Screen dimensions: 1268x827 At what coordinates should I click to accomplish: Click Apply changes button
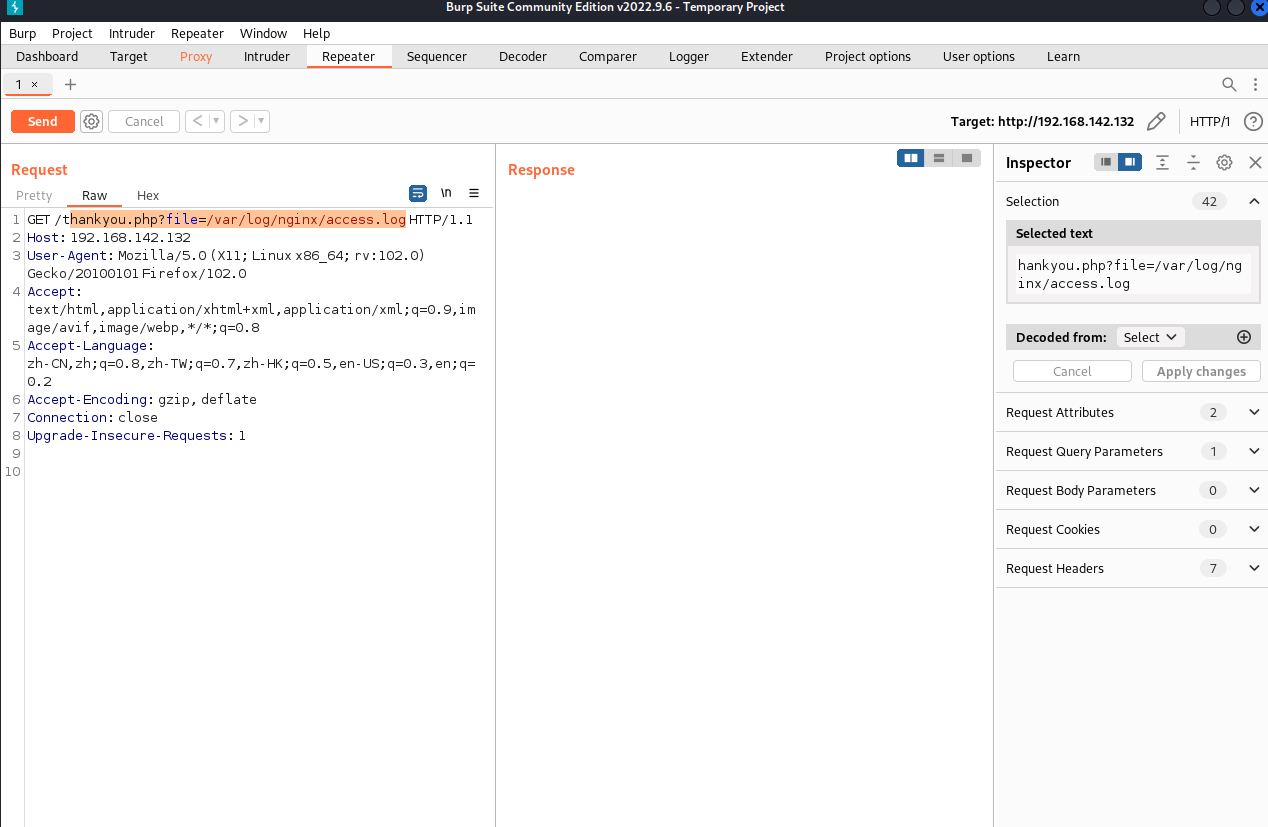1201,371
